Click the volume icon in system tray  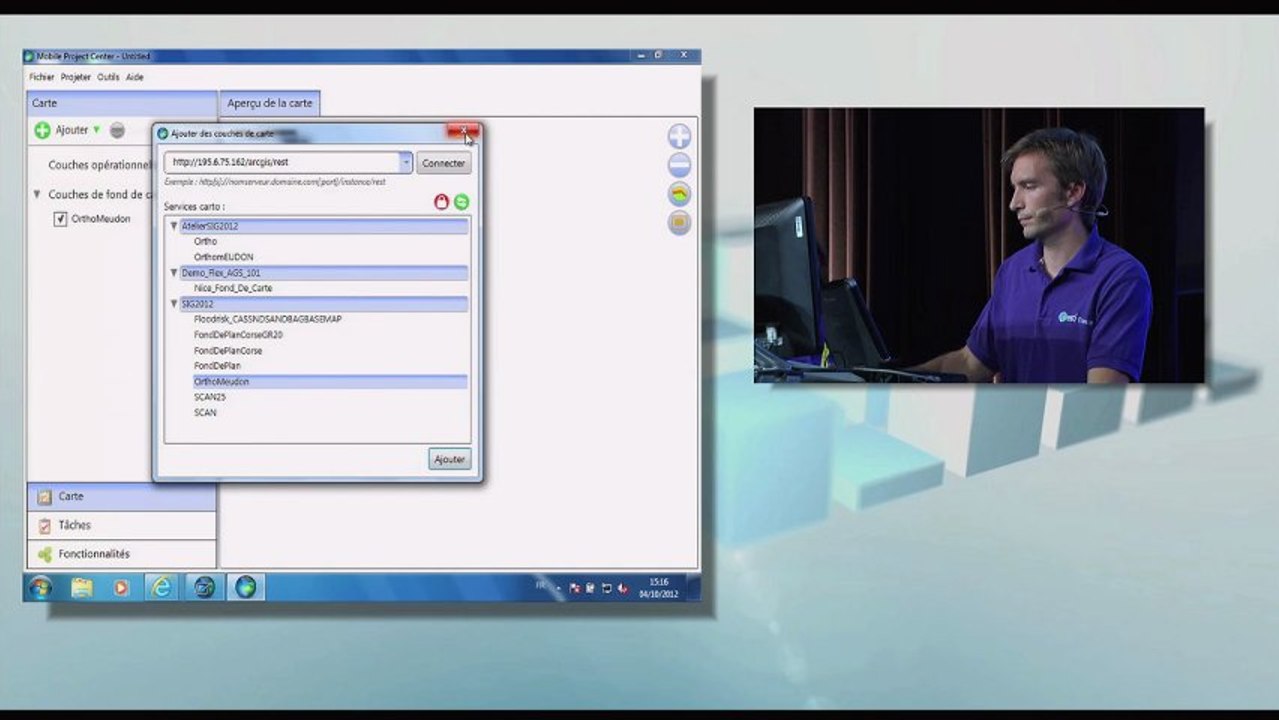pyautogui.click(x=622, y=588)
